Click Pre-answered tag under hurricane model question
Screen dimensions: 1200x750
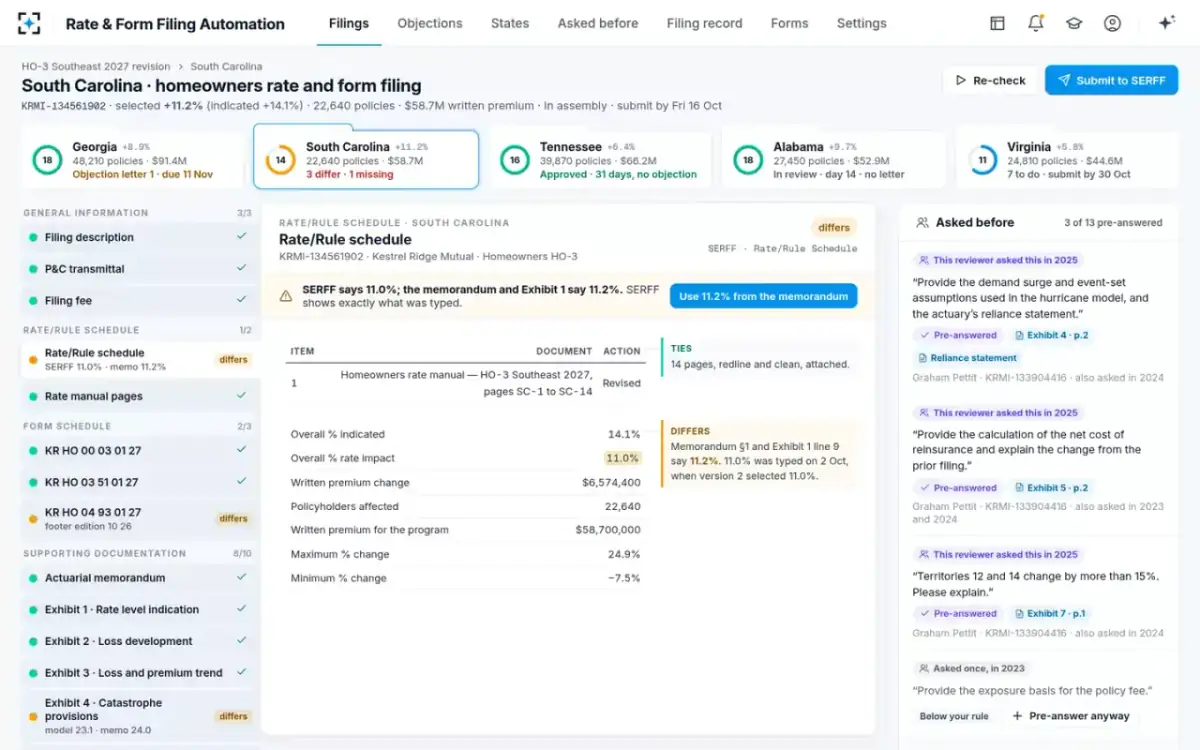point(958,335)
